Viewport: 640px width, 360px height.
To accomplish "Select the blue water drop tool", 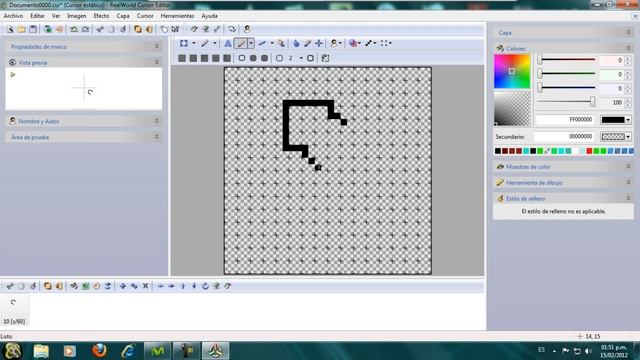I will [296, 43].
